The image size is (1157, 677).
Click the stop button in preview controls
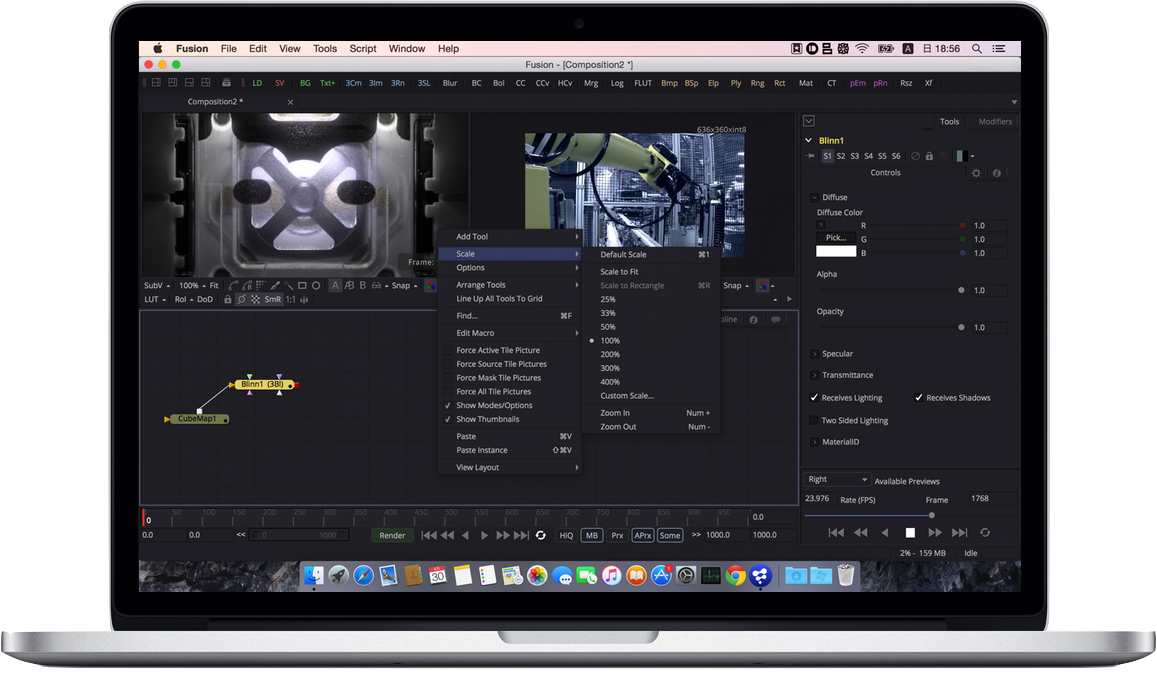point(910,532)
